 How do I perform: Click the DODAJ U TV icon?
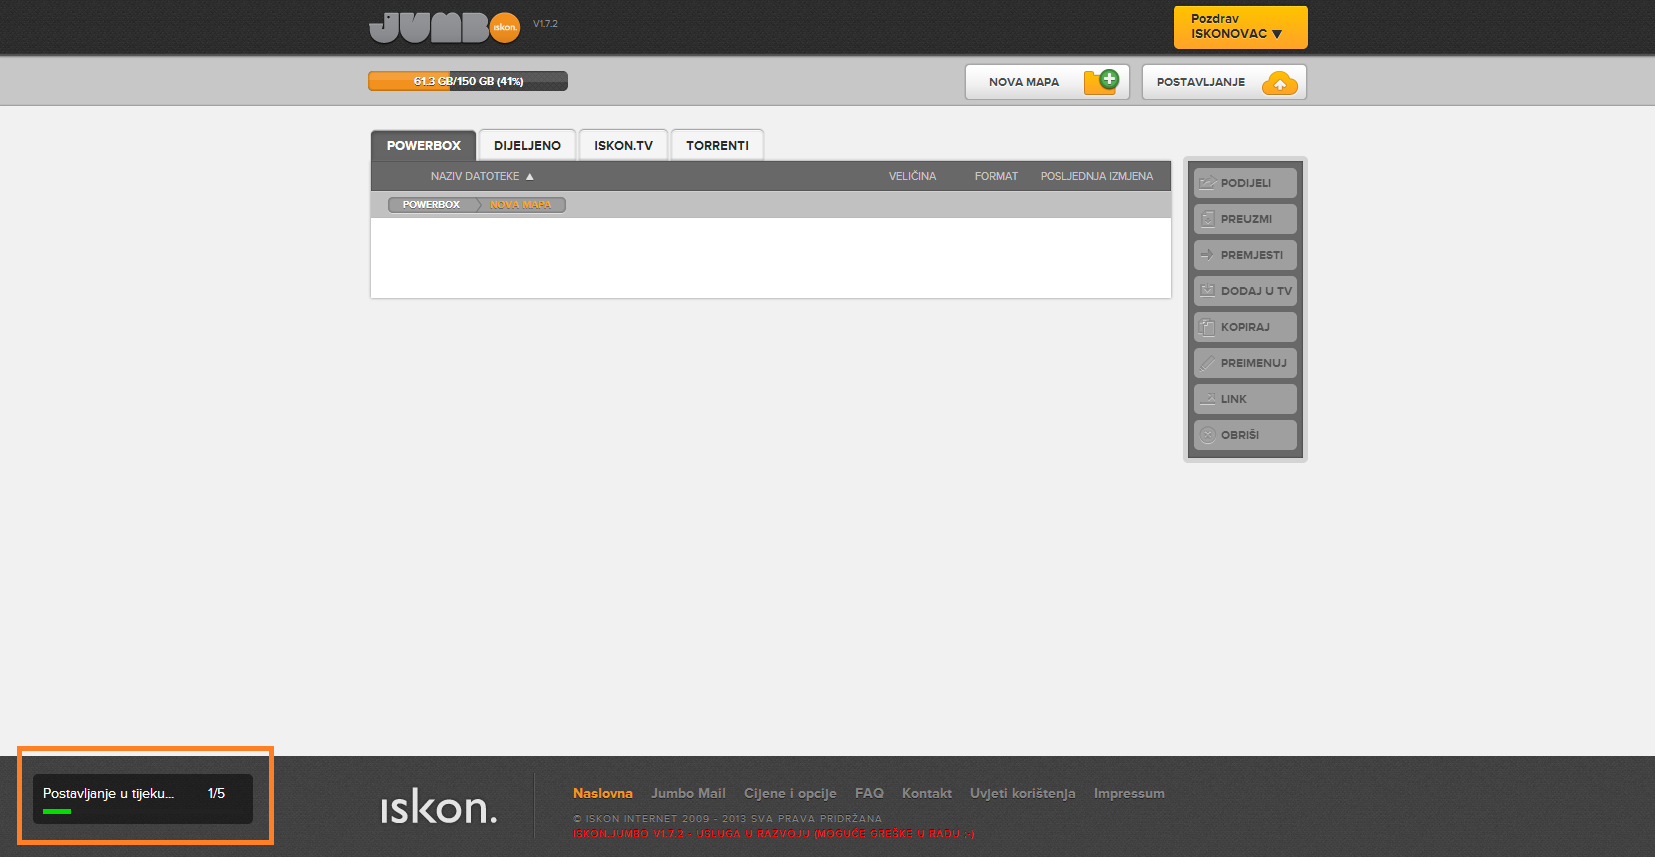coord(1208,291)
